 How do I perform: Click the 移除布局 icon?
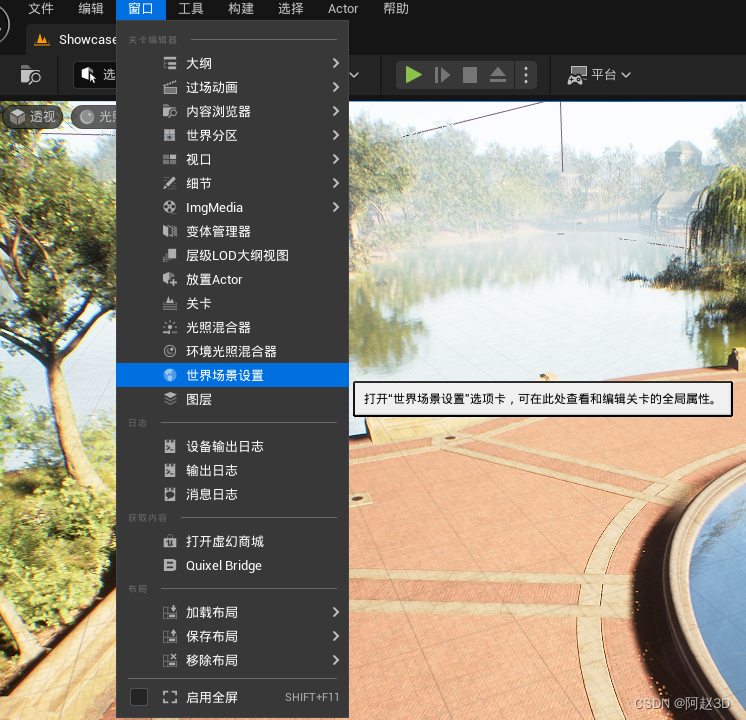tap(170, 660)
